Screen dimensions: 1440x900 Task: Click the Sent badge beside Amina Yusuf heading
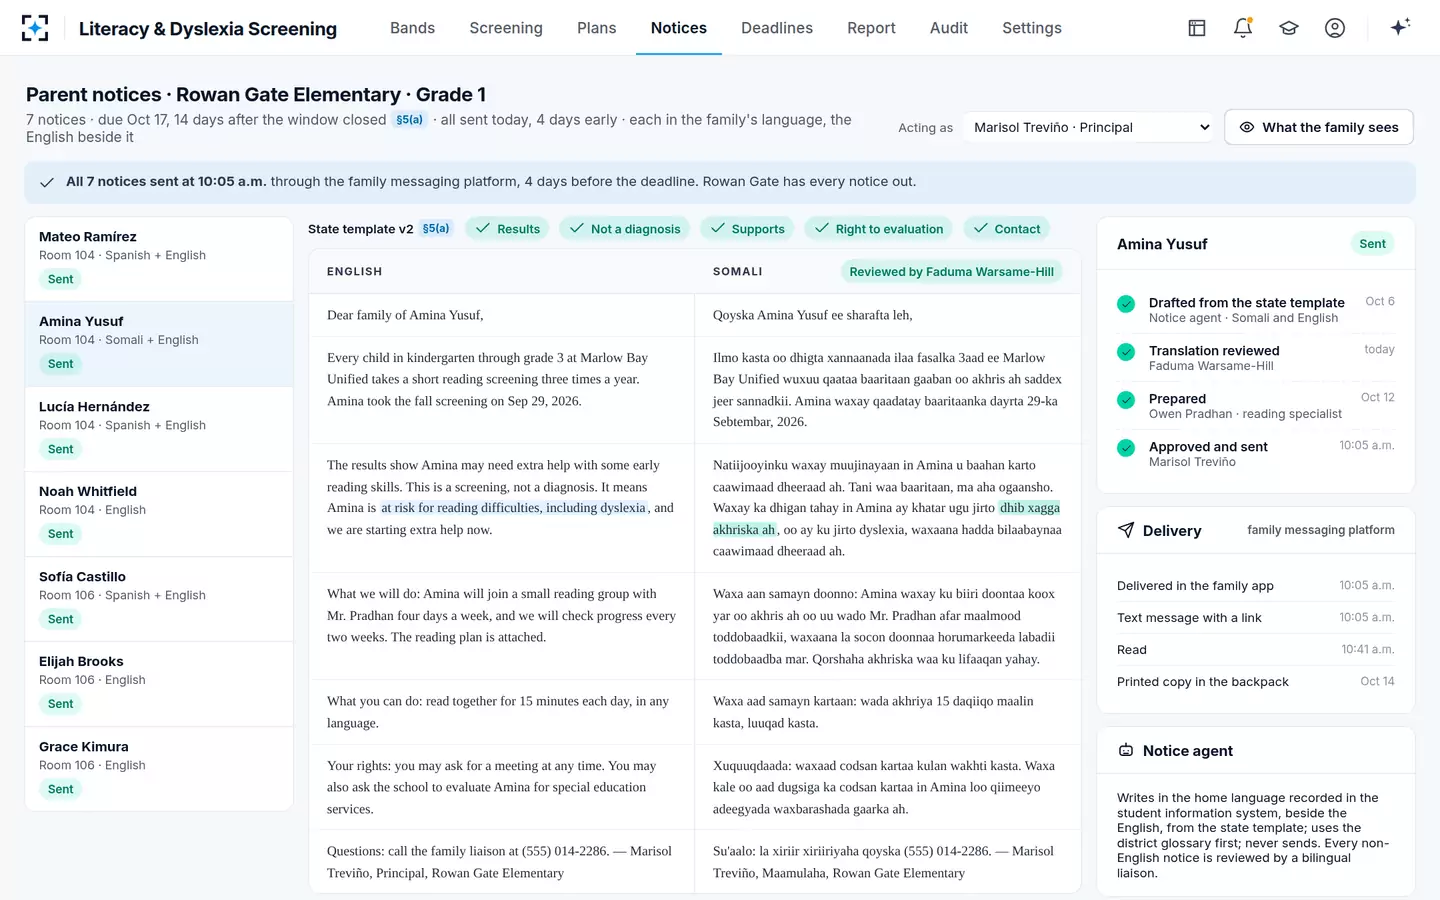(1372, 244)
